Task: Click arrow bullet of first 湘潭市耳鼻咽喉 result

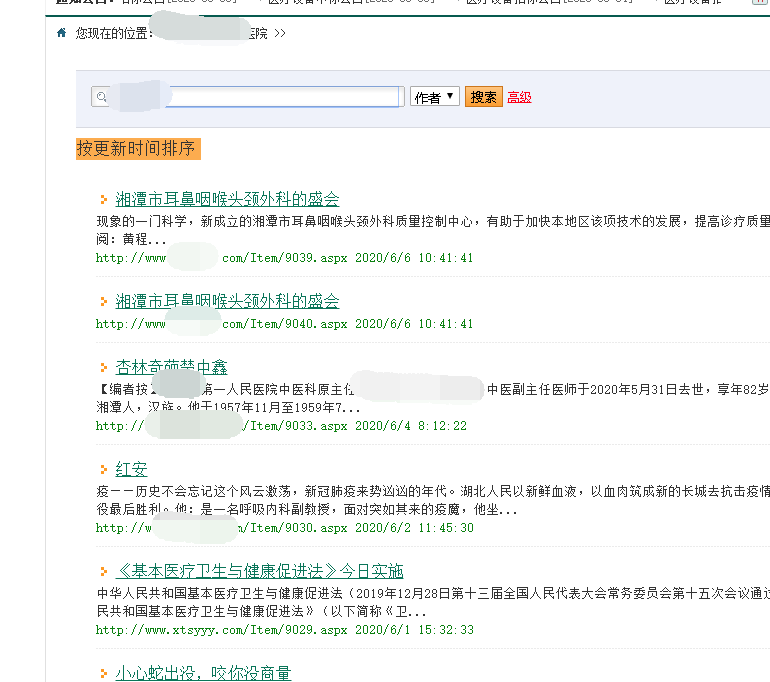Action: point(103,200)
